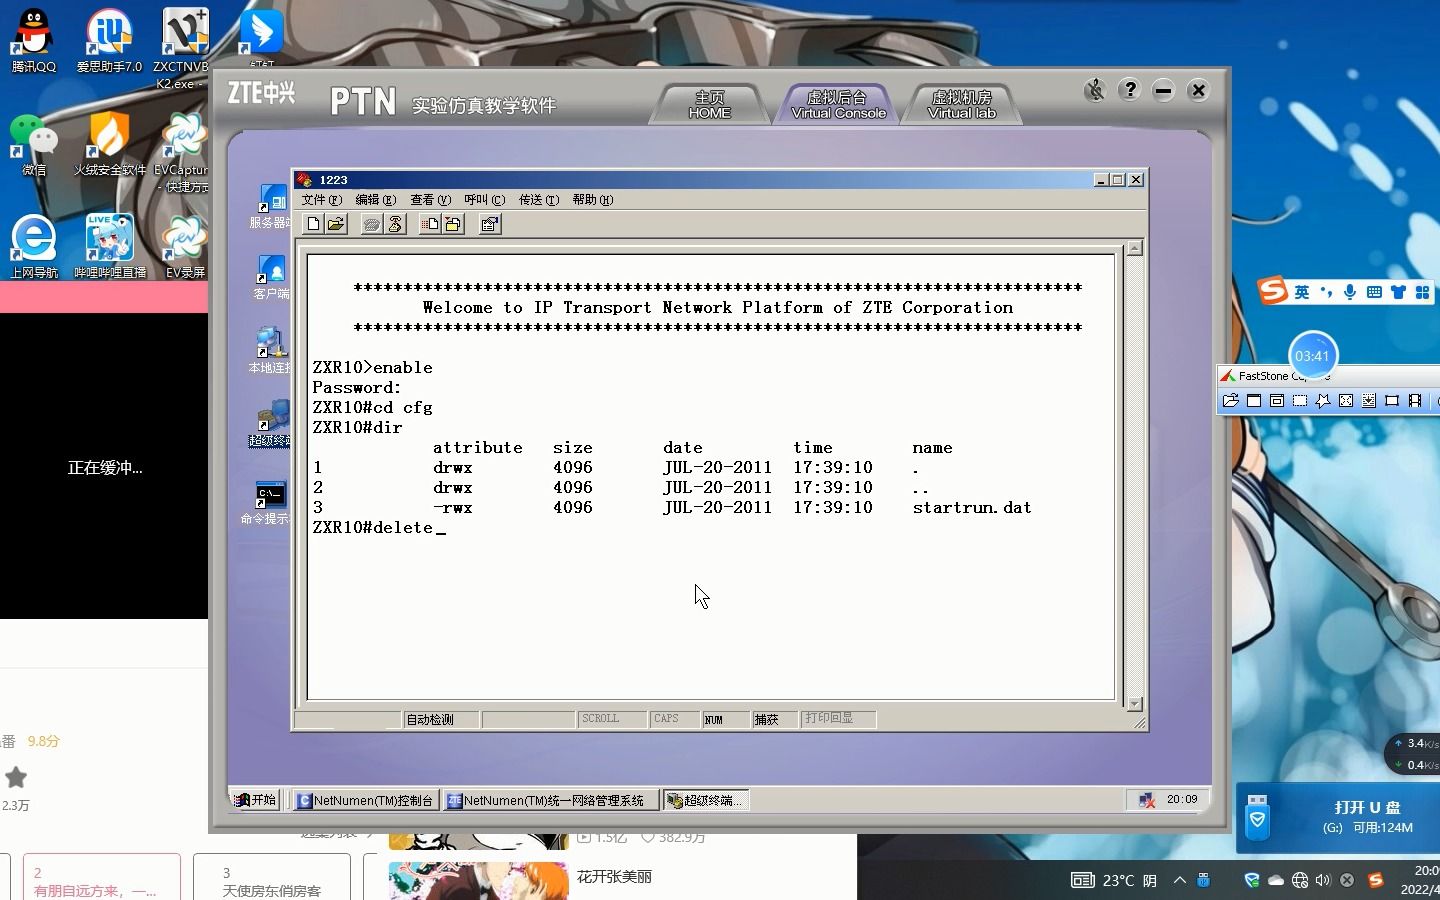Switch to the 虚拟机房 Virtual lab tab

tap(962, 105)
